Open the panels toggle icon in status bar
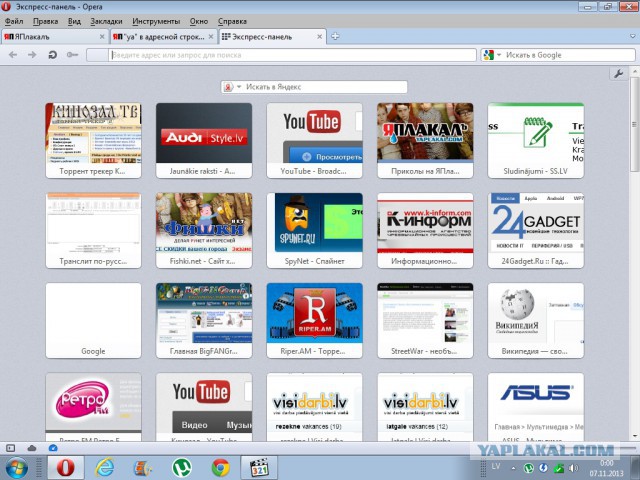This screenshot has height=480, width=640. coord(11,448)
